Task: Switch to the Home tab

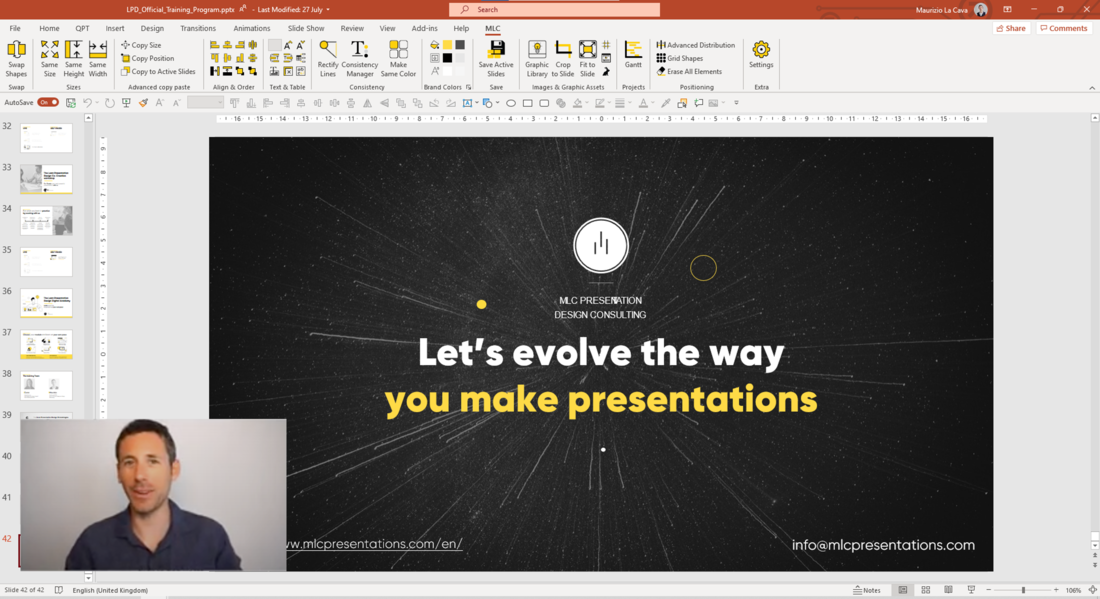Action: pyautogui.click(x=49, y=29)
